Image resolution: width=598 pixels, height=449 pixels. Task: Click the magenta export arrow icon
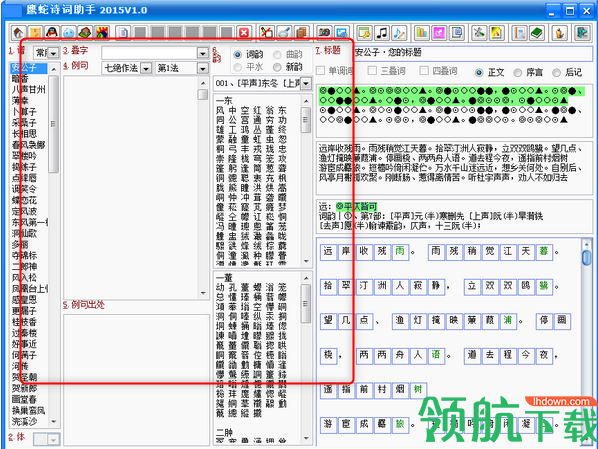pyautogui.click(x=439, y=33)
